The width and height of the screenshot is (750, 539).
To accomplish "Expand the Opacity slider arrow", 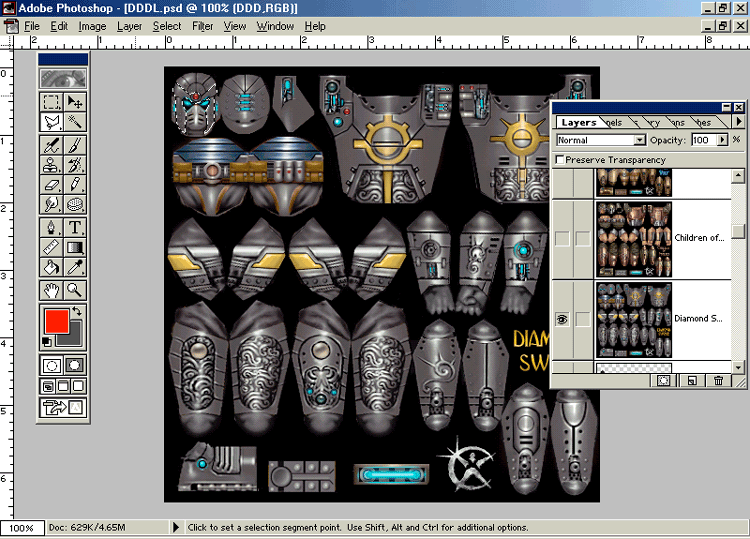I will click(724, 141).
